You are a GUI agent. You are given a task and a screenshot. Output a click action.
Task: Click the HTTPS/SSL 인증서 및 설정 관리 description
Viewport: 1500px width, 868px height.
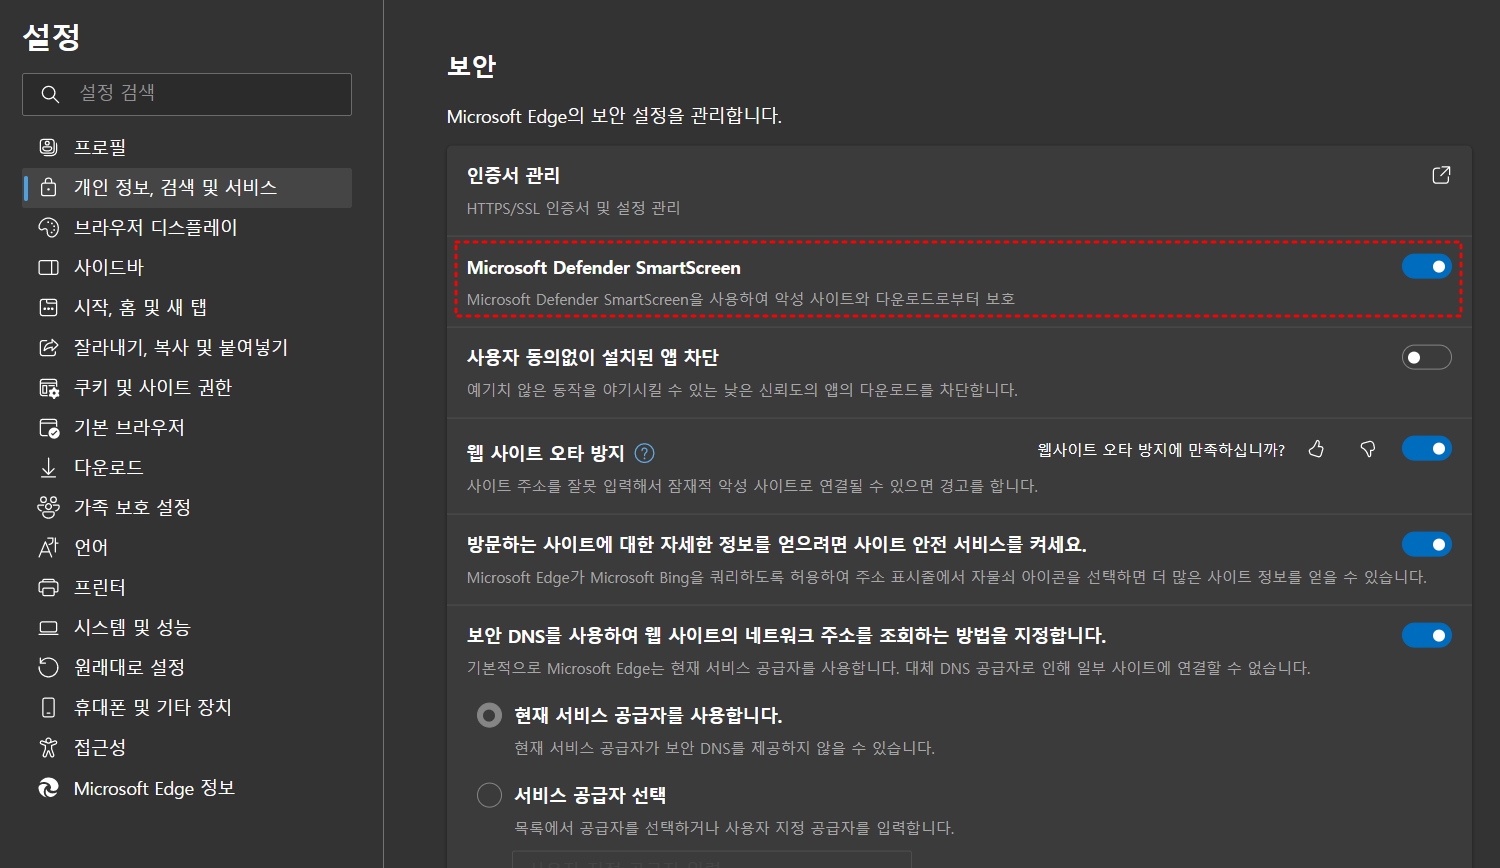[573, 208]
